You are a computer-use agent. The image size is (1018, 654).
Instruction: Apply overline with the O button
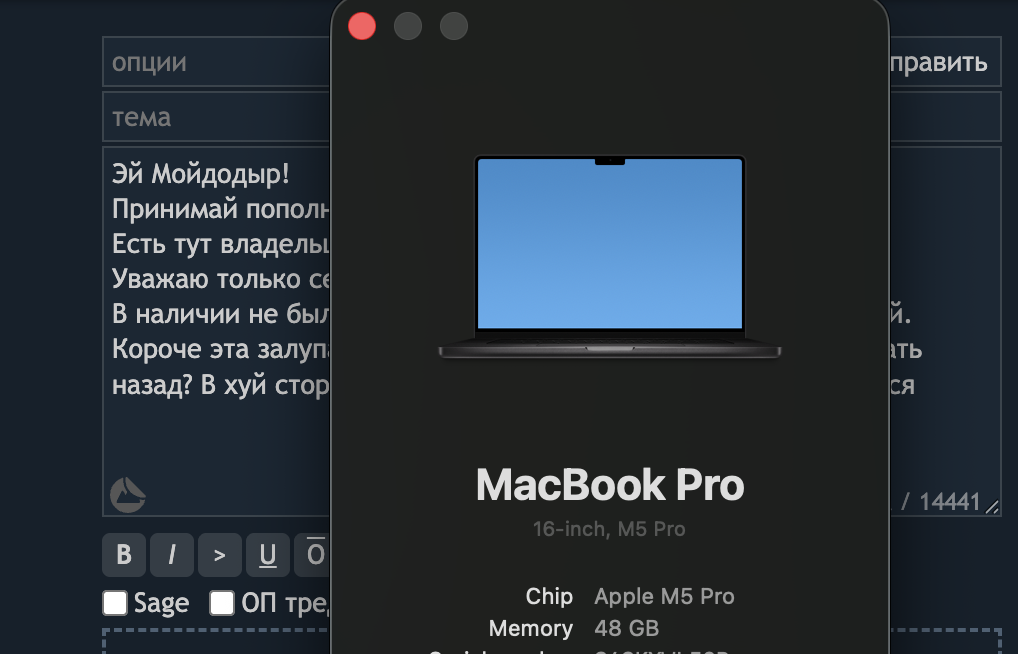(x=314, y=555)
